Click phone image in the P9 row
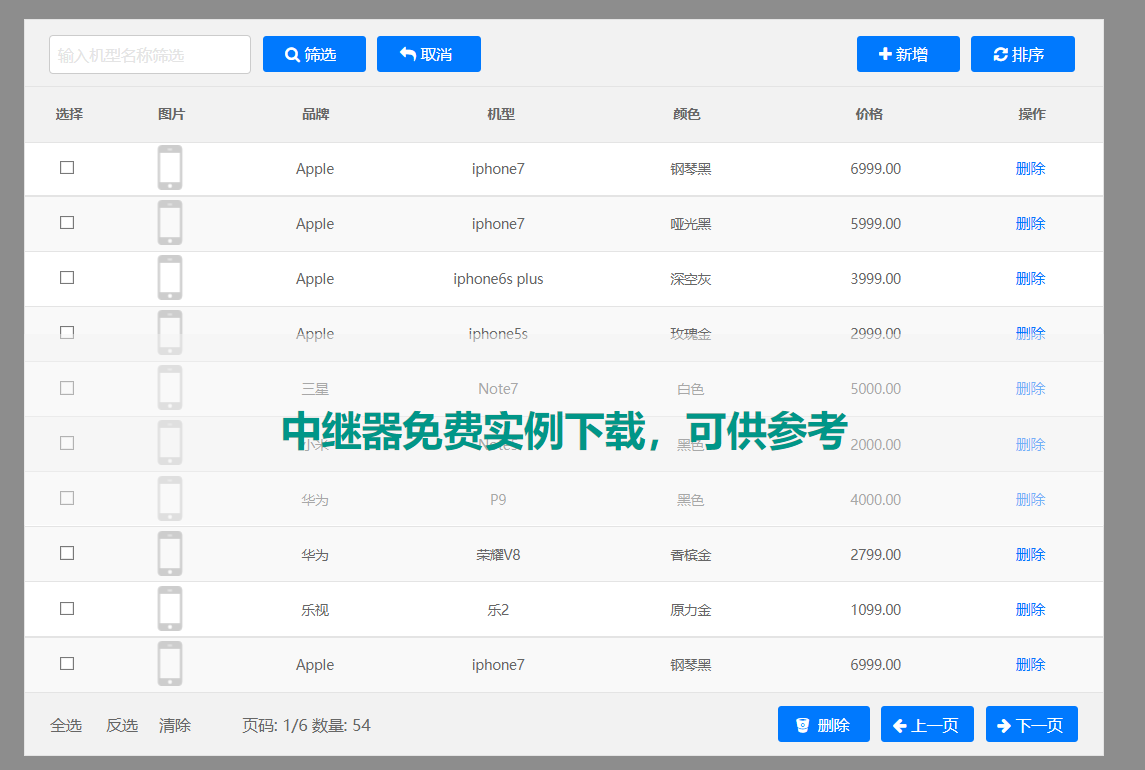This screenshot has height=770, width=1145. [x=170, y=498]
